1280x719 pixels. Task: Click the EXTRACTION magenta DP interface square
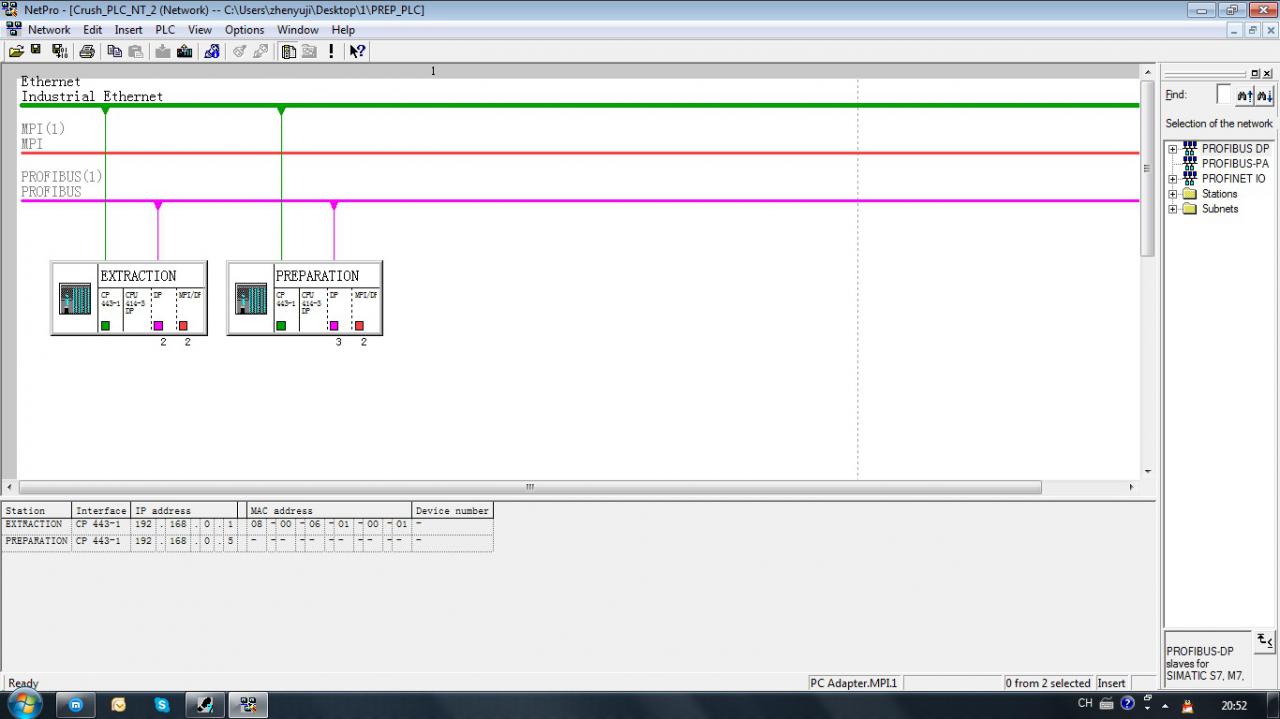158,325
